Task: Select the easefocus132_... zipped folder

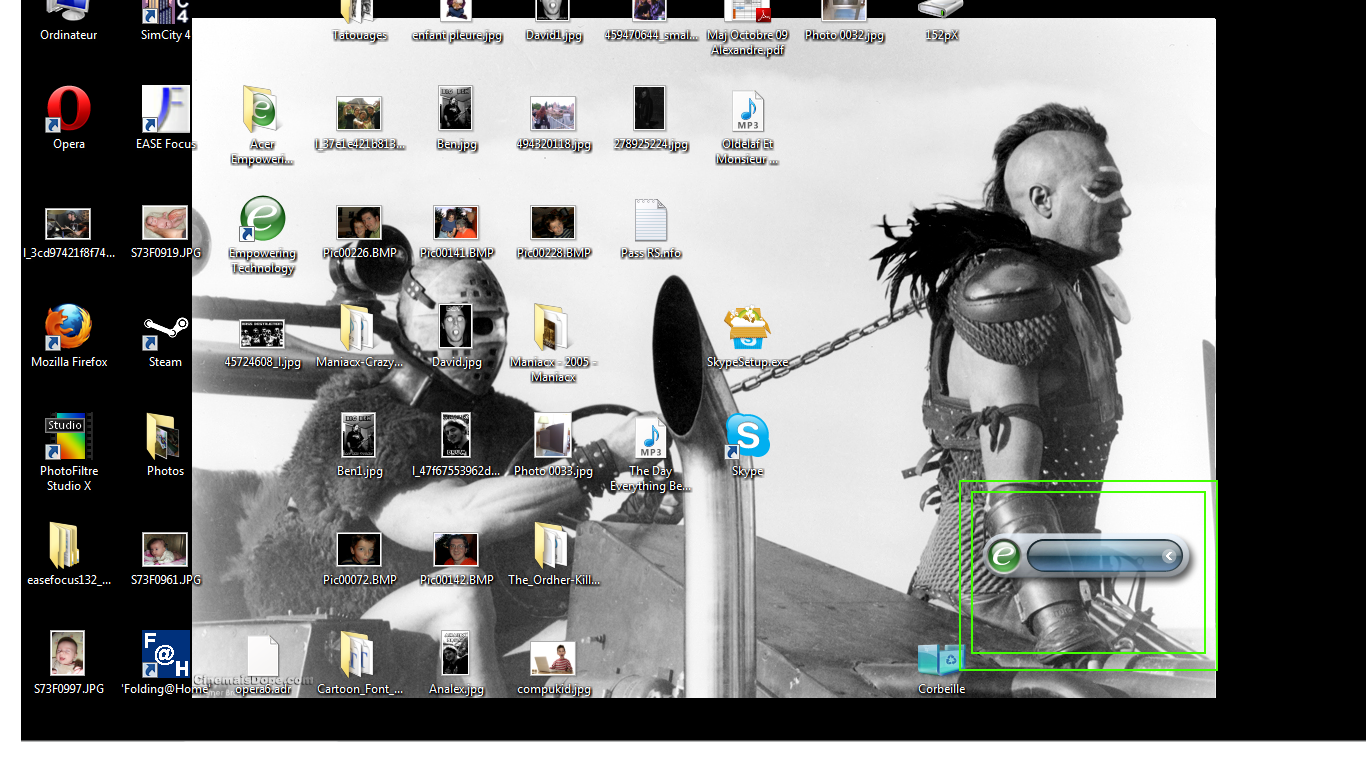Action: tap(66, 546)
